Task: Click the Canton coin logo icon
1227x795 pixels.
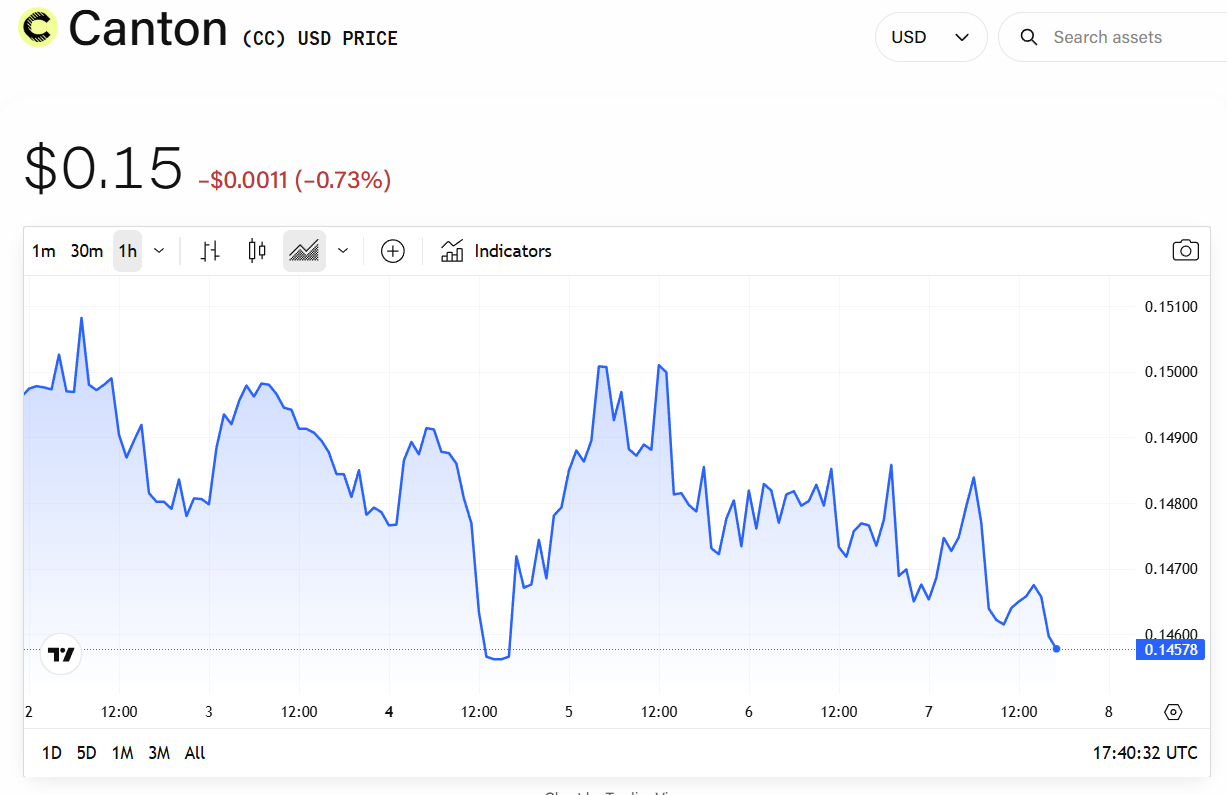Action: coord(38,27)
